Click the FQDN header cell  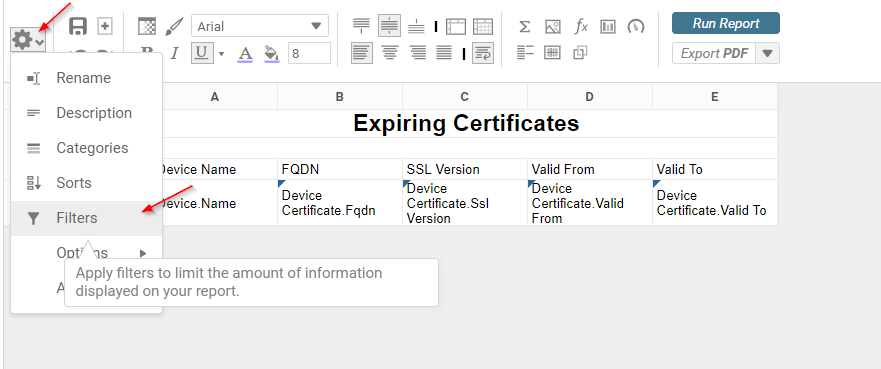(340, 169)
